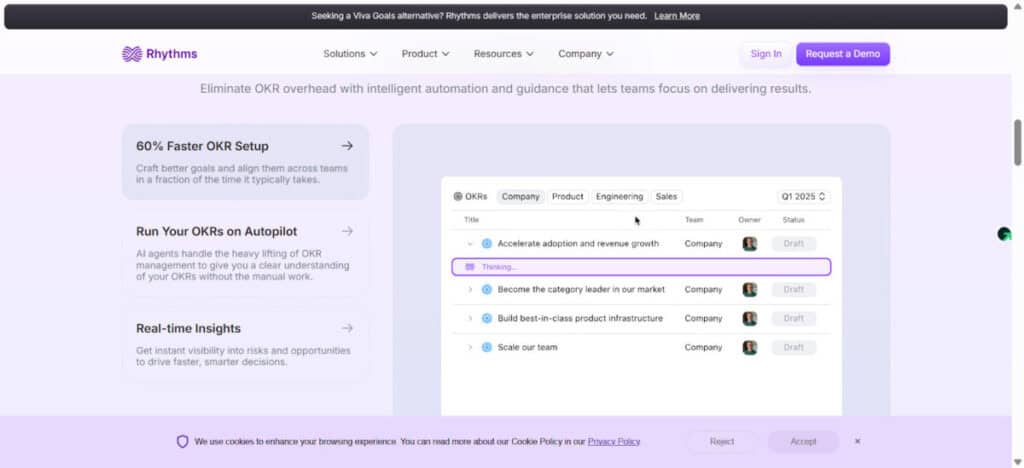Click the OKRs target icon in preview
The image size is (1024, 468).
(x=458, y=196)
